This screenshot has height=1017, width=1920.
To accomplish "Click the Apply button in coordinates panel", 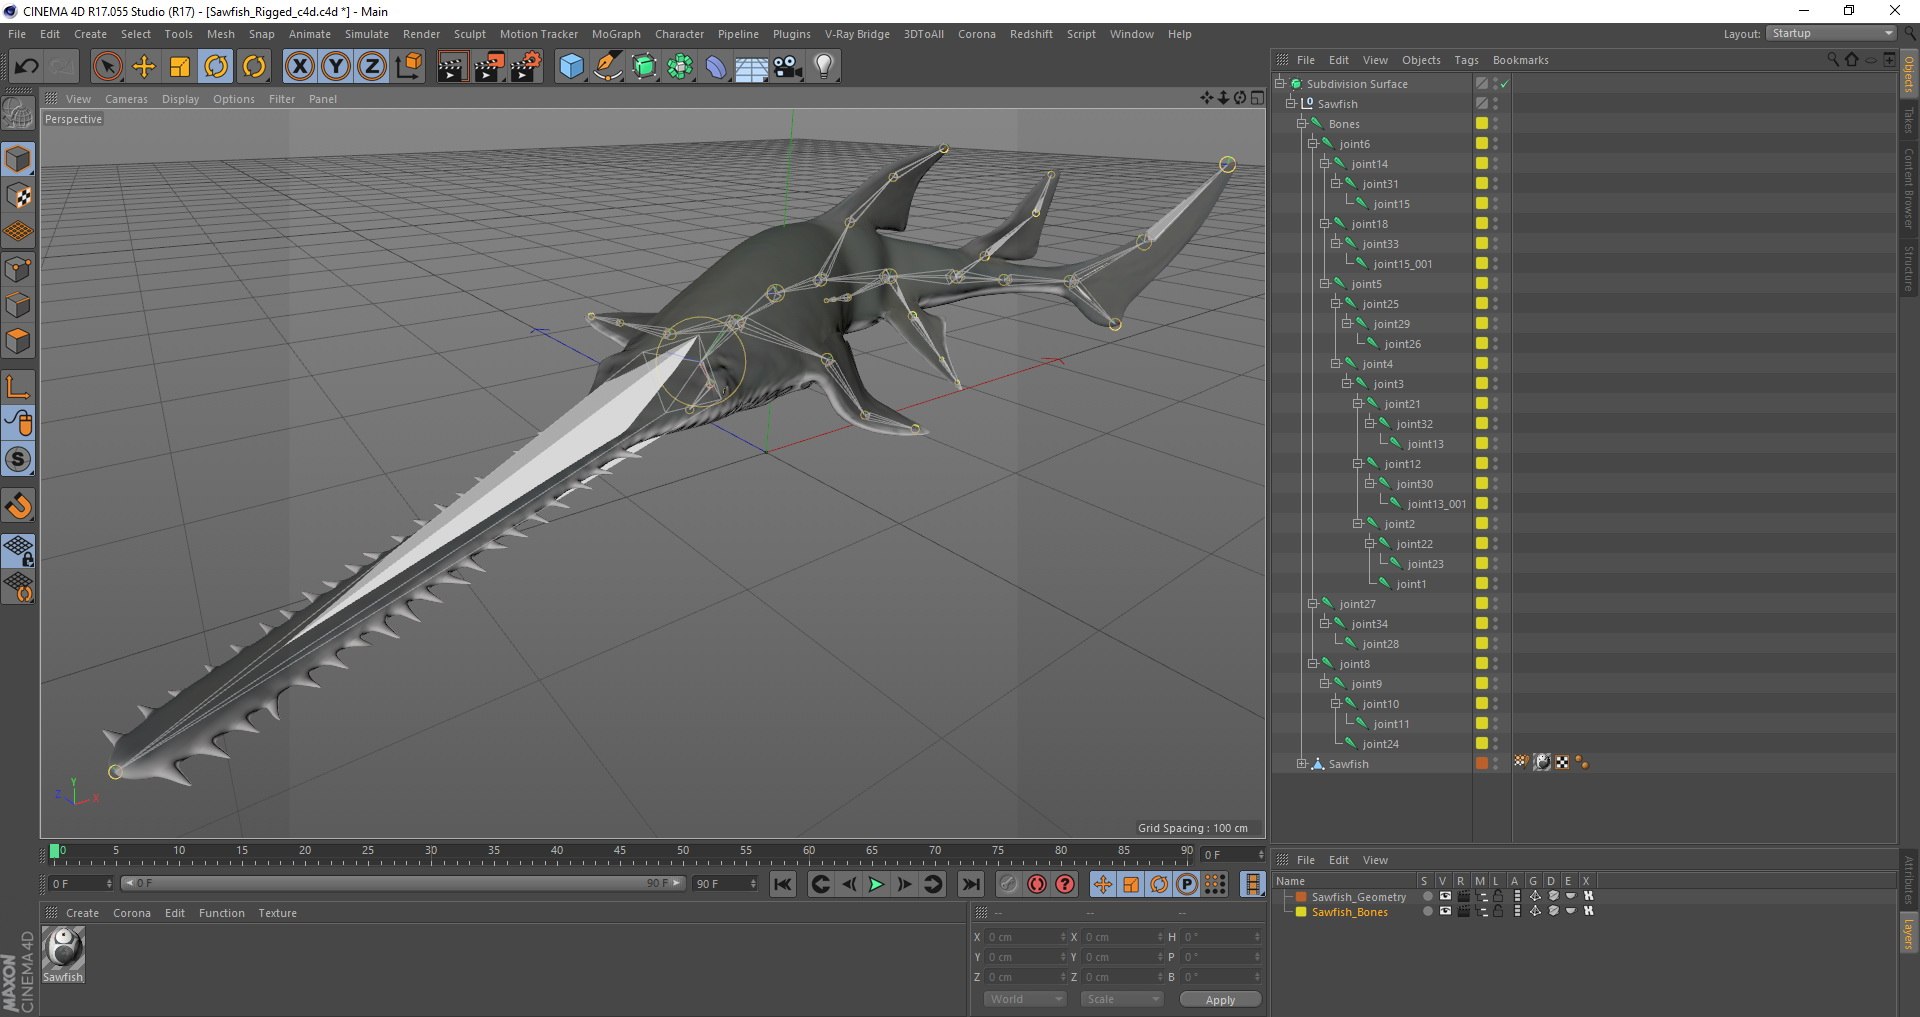I will 1220,1000.
